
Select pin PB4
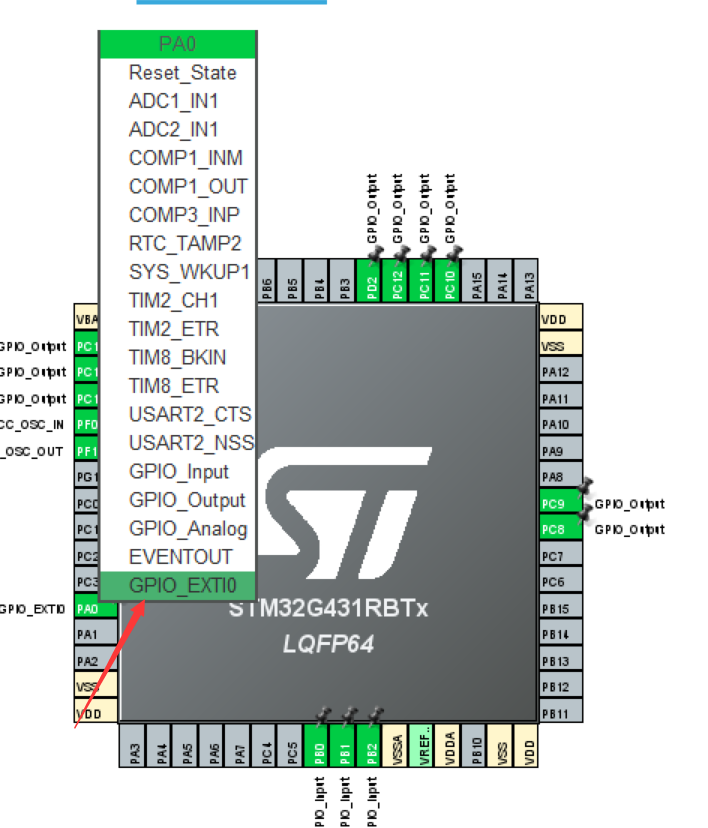pos(317,281)
